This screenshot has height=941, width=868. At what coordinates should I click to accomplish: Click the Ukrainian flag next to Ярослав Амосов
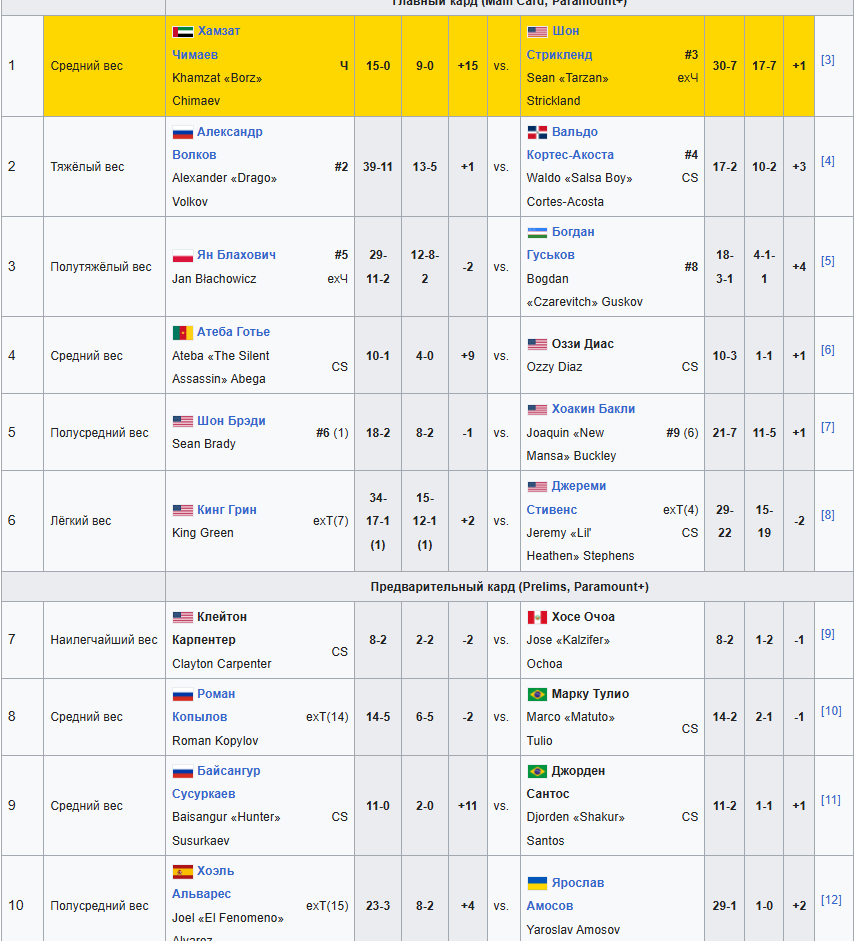pos(537,883)
